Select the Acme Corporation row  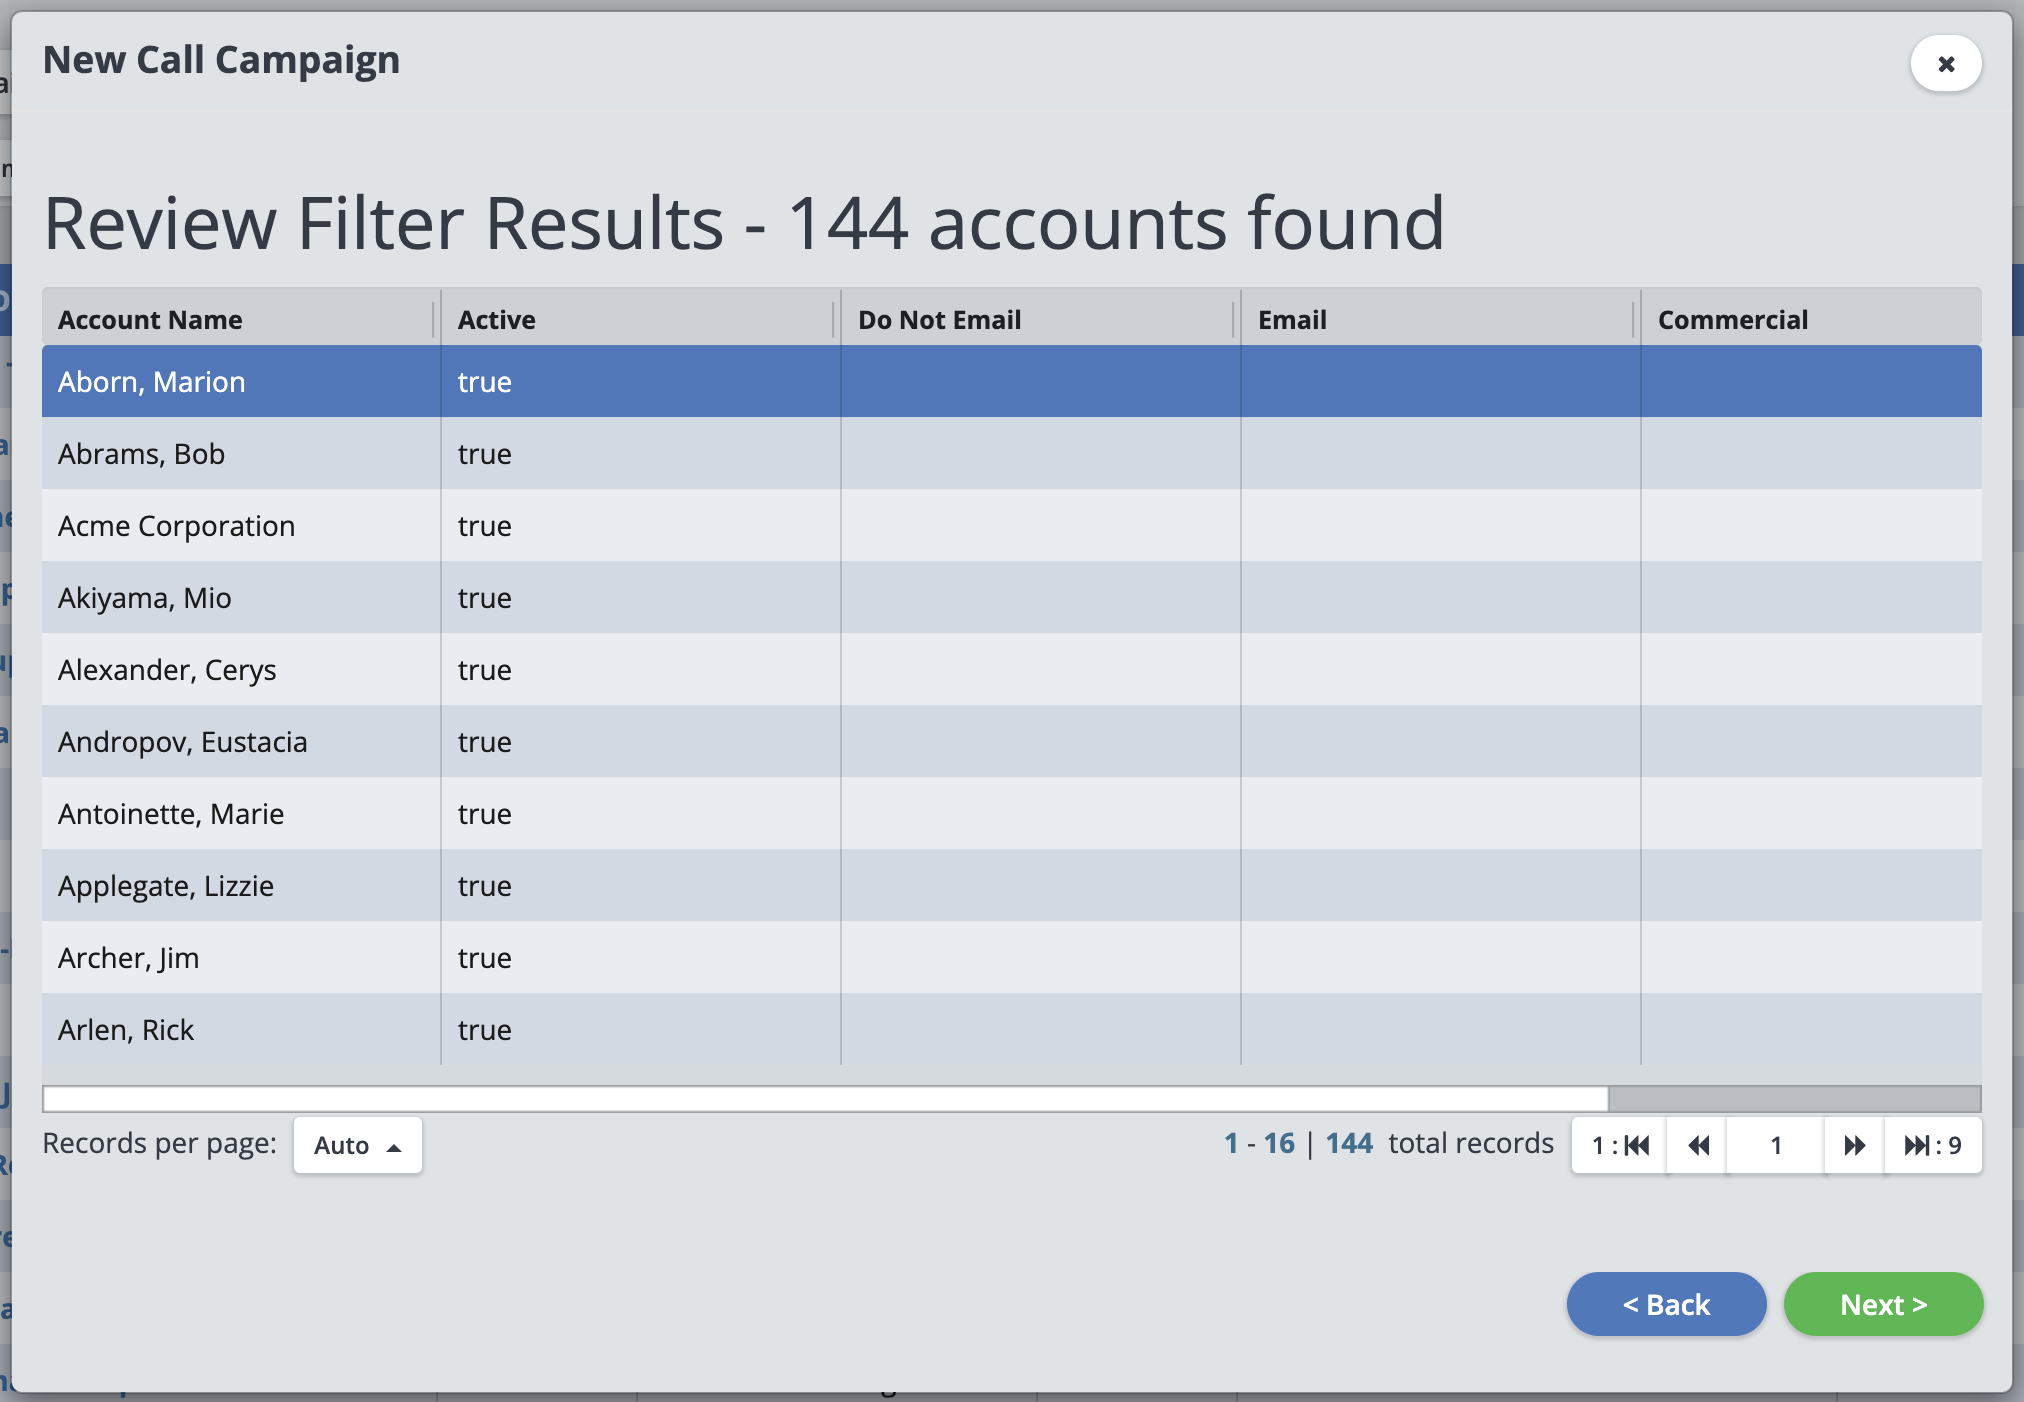pos(176,526)
